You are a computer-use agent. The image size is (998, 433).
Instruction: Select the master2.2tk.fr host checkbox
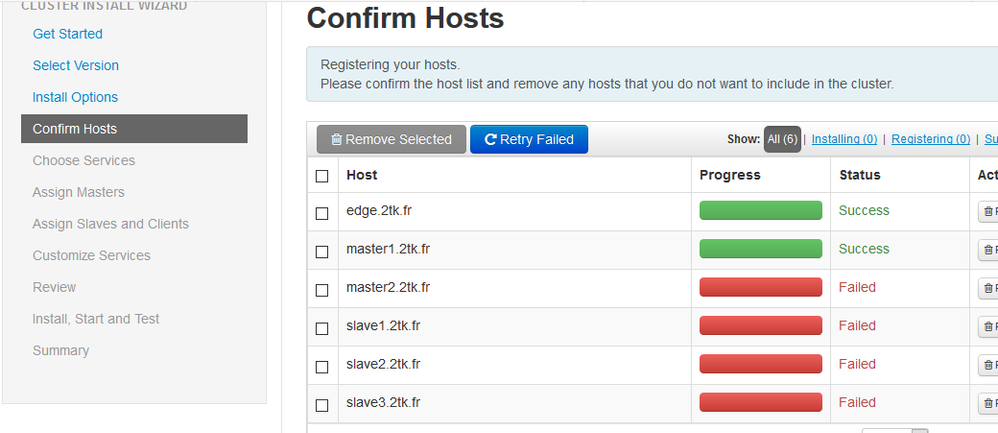(322, 290)
